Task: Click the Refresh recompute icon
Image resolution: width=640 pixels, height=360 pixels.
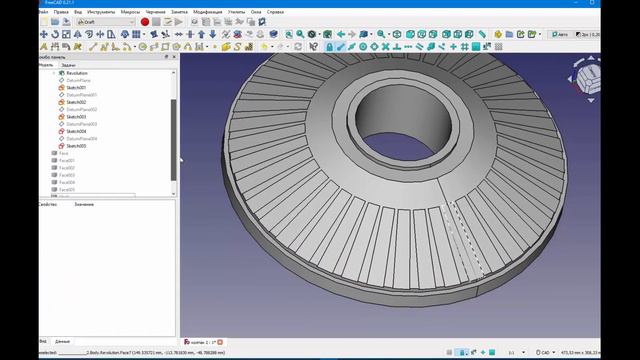Action: tap(298, 47)
